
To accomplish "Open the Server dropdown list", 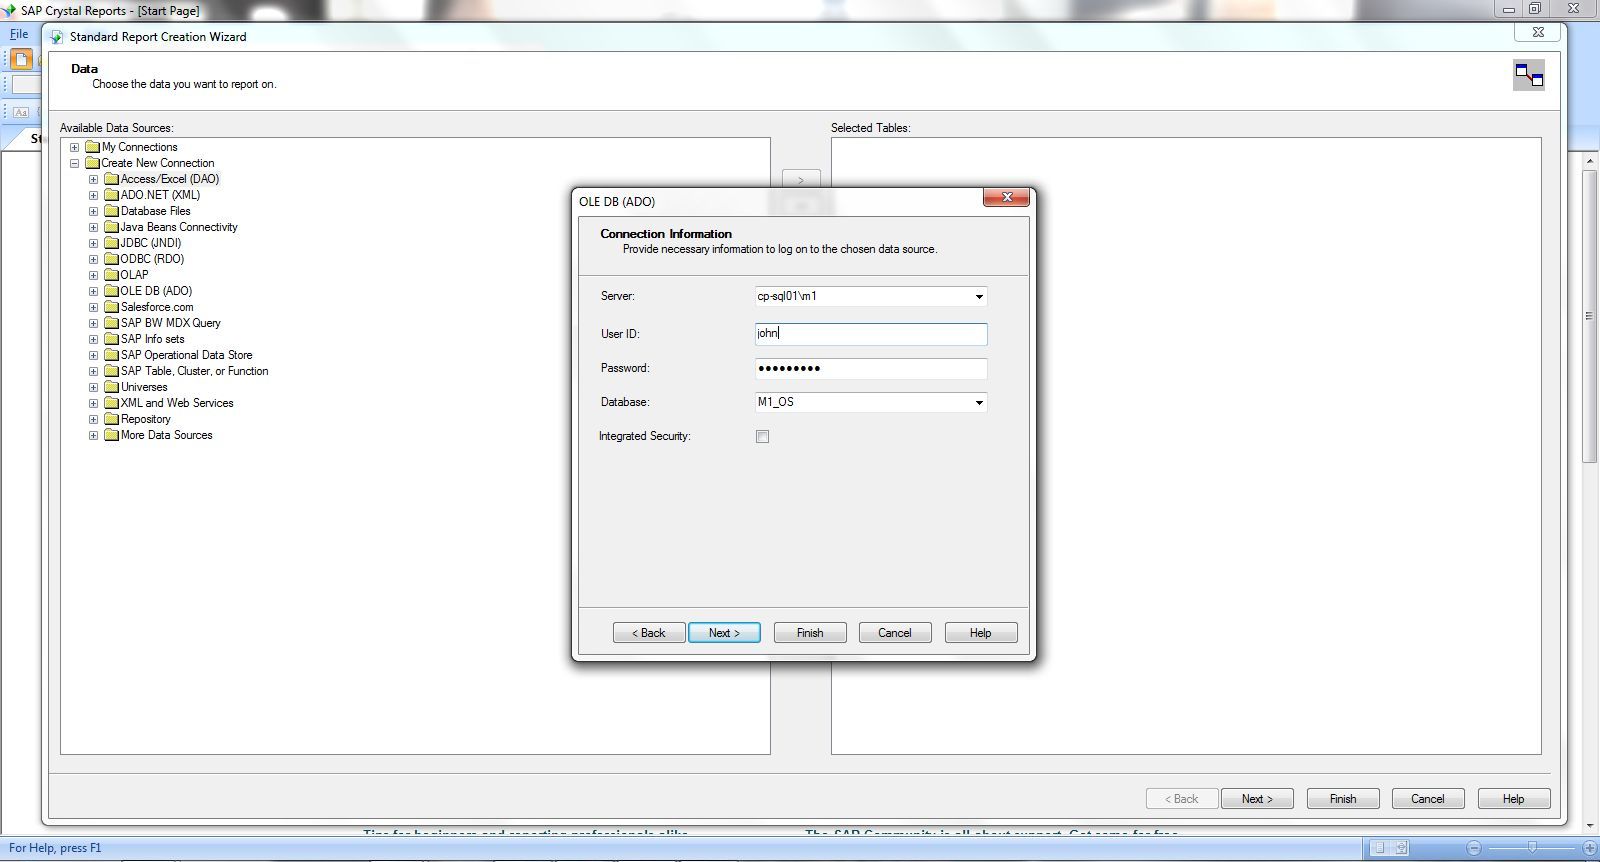I will [979, 296].
